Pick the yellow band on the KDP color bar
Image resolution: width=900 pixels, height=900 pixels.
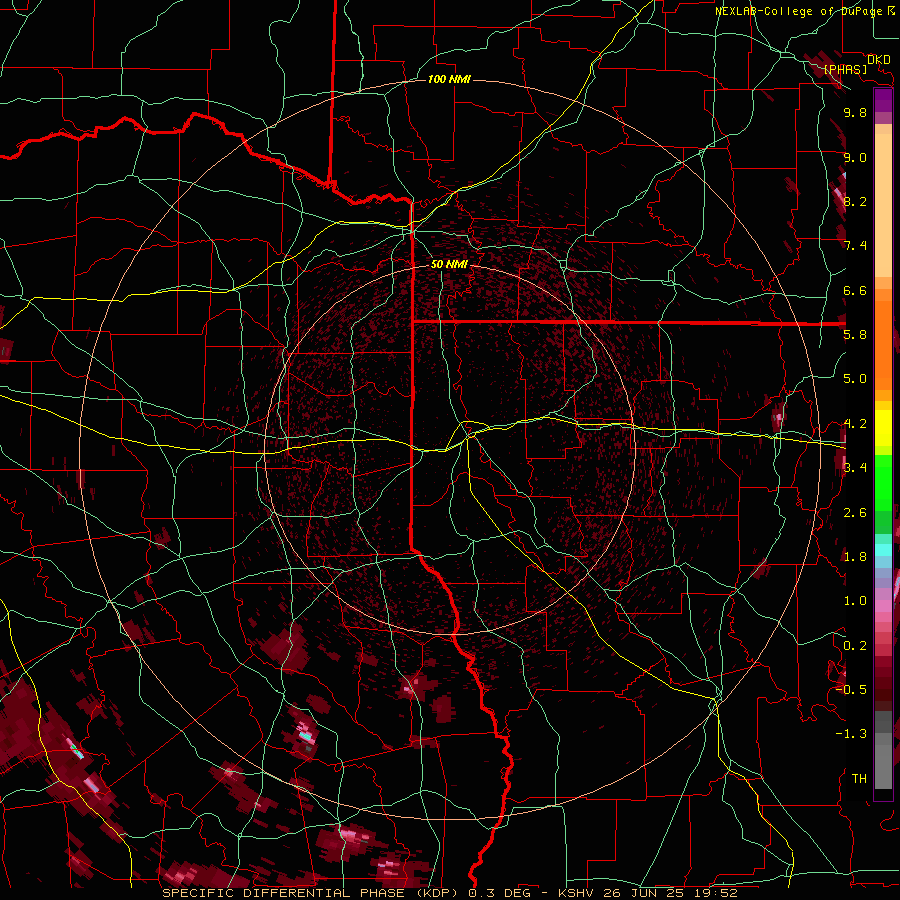coord(883,428)
